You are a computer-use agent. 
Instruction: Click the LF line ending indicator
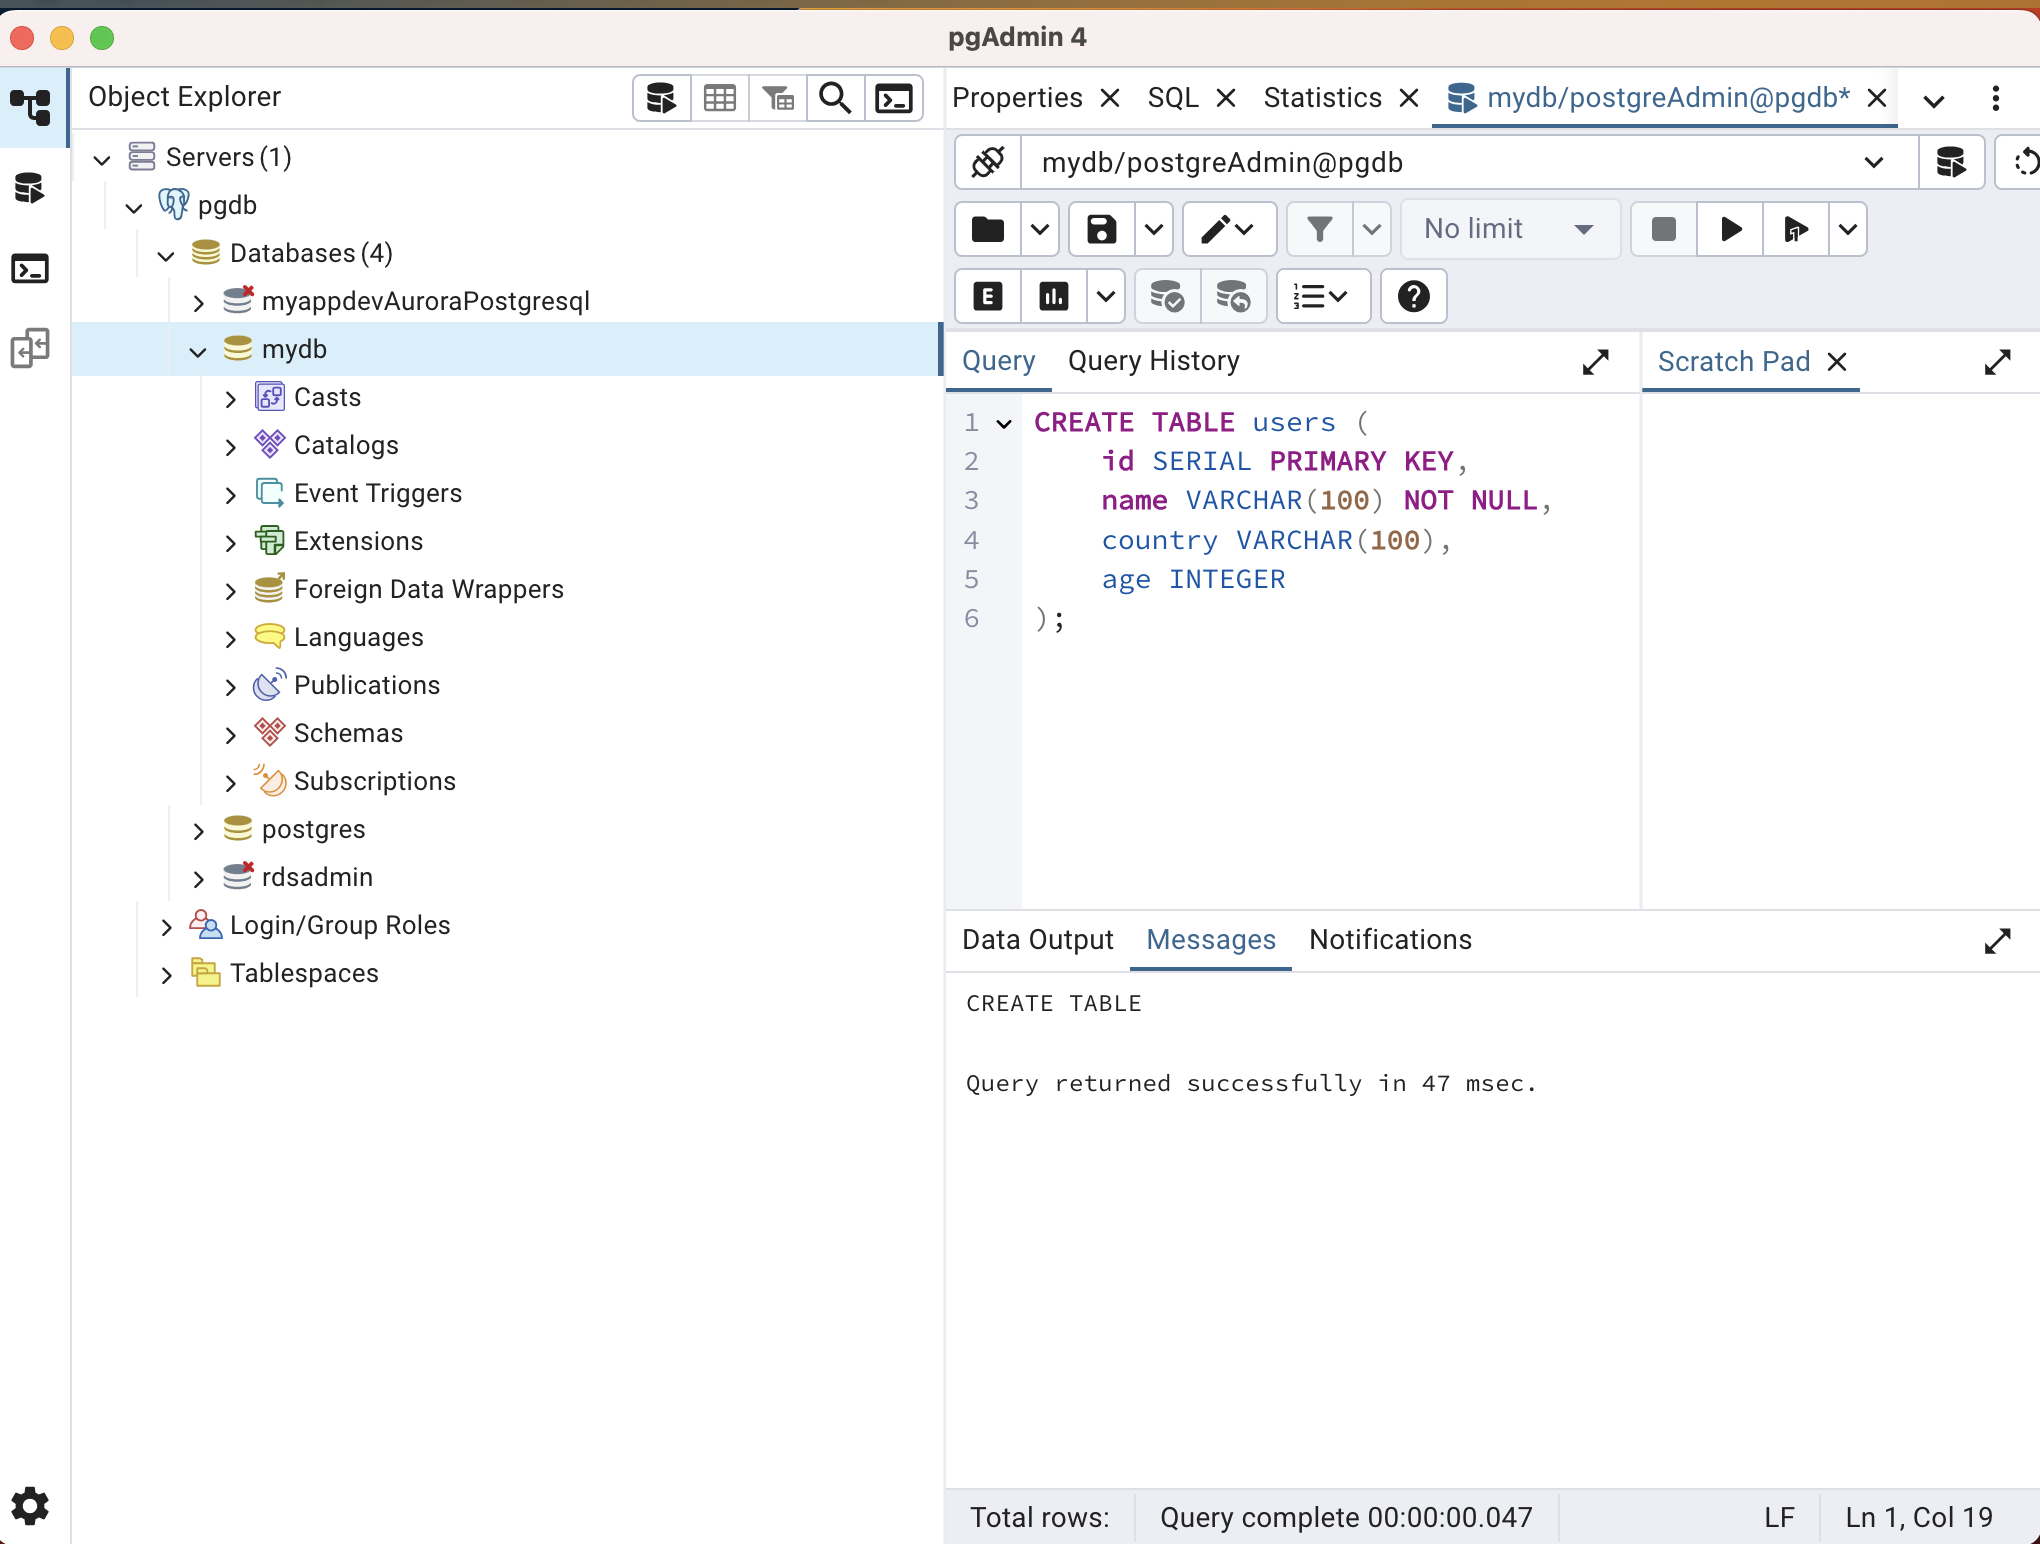1779,1518
